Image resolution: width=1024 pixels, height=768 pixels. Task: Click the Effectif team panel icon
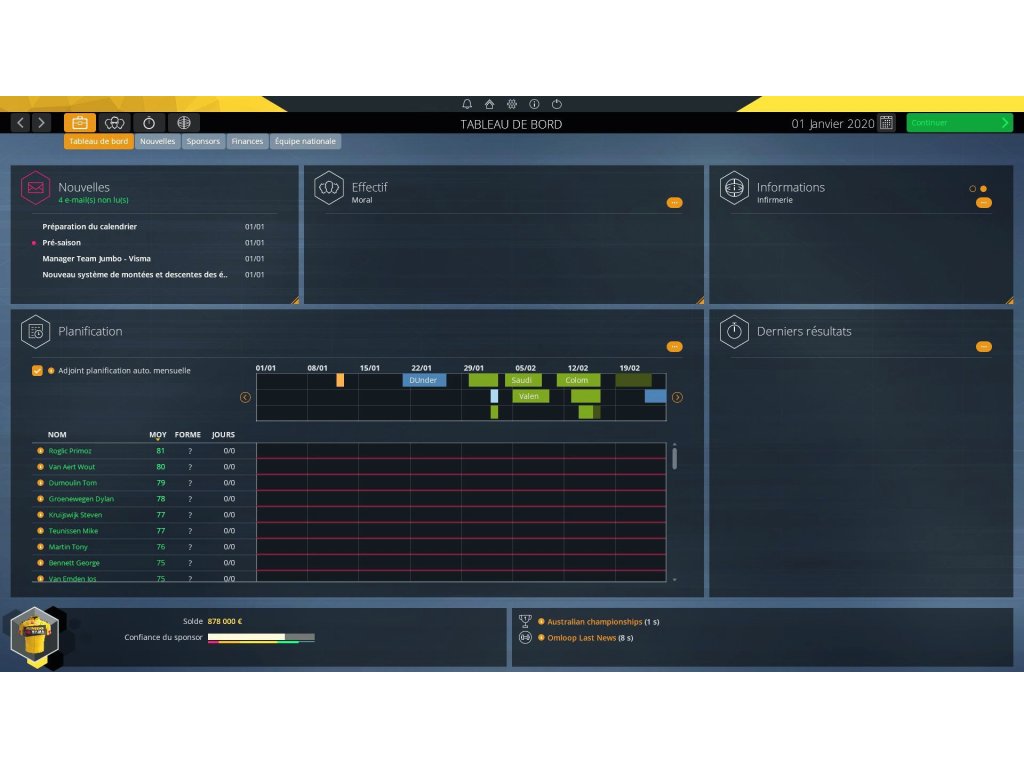coord(328,188)
